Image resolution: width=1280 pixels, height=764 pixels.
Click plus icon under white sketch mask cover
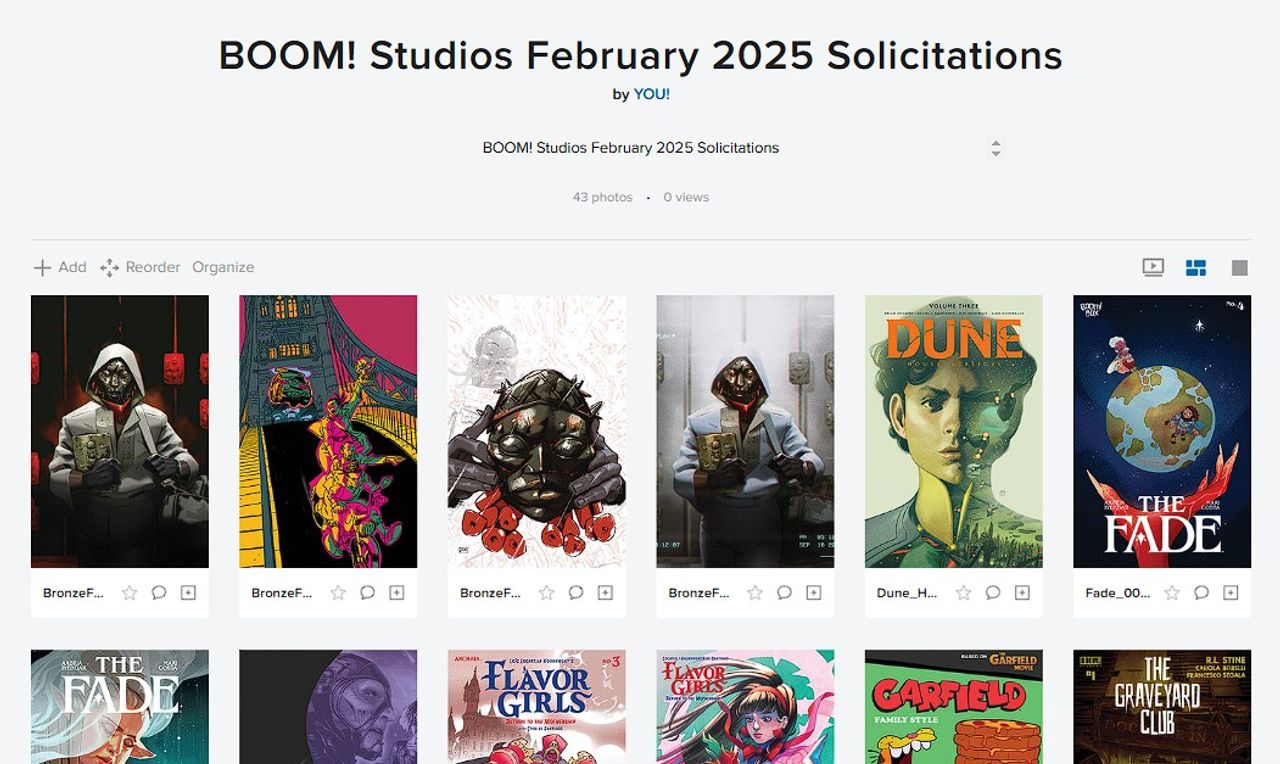pyautogui.click(x=605, y=593)
